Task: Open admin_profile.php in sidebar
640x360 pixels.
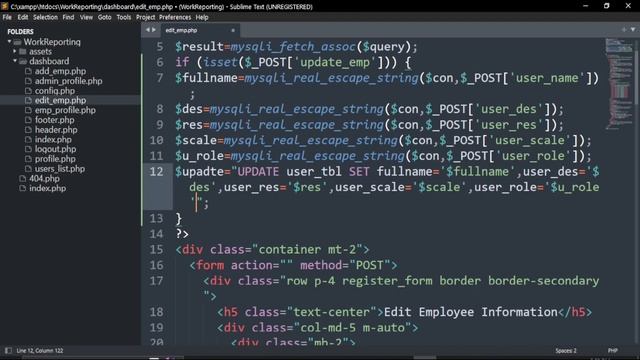Action: (x=68, y=81)
